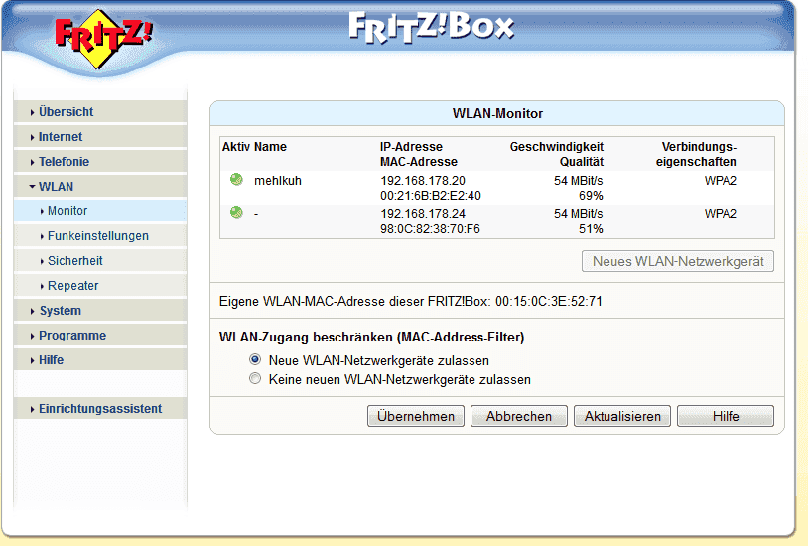Click the green active status icon for mehlkuh
Screen dimensions: 808x546
point(236,180)
